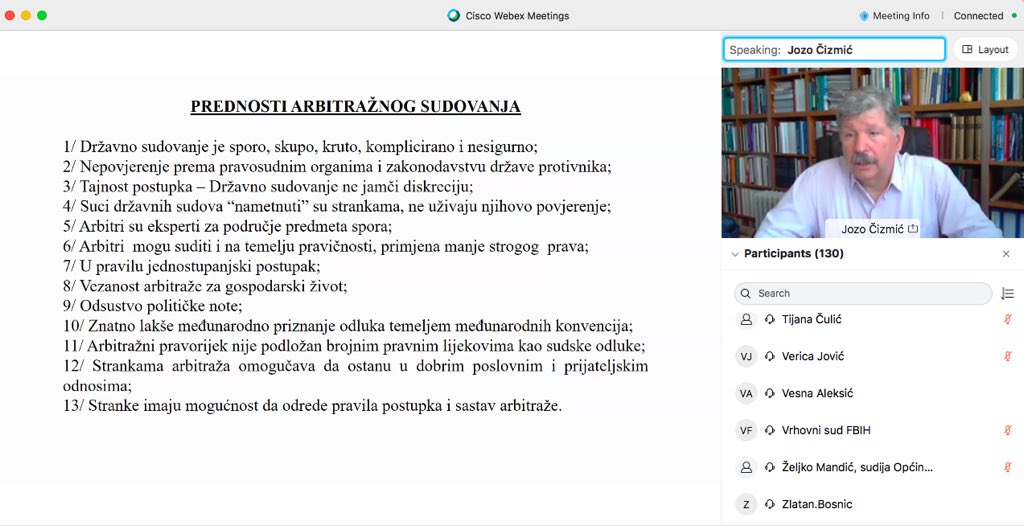Click the Speaking: Jozo Čizmić bar
Screen dimensions: 1024x526
(x=834, y=49)
